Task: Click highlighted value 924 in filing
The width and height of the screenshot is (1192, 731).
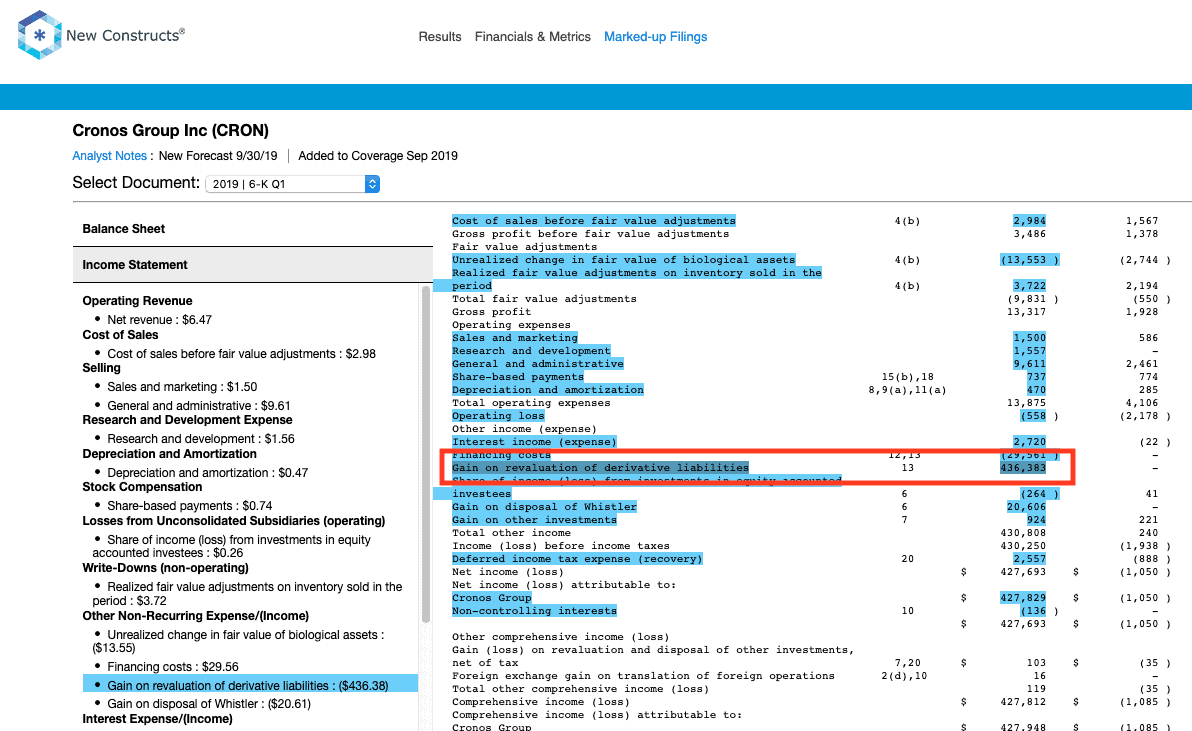Action: tap(1036, 520)
